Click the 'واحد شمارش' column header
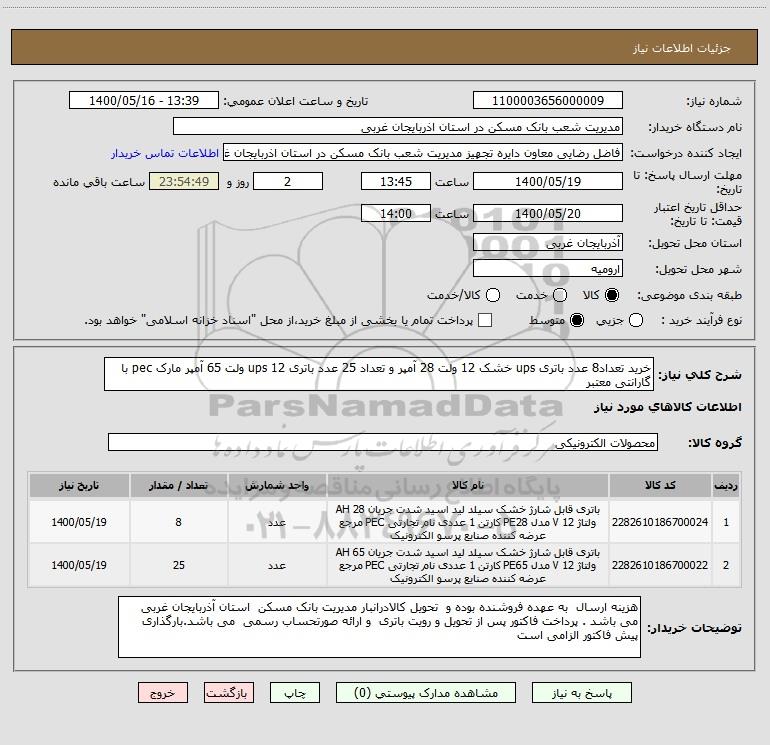Screen dimensions: 770x745 tap(277, 485)
